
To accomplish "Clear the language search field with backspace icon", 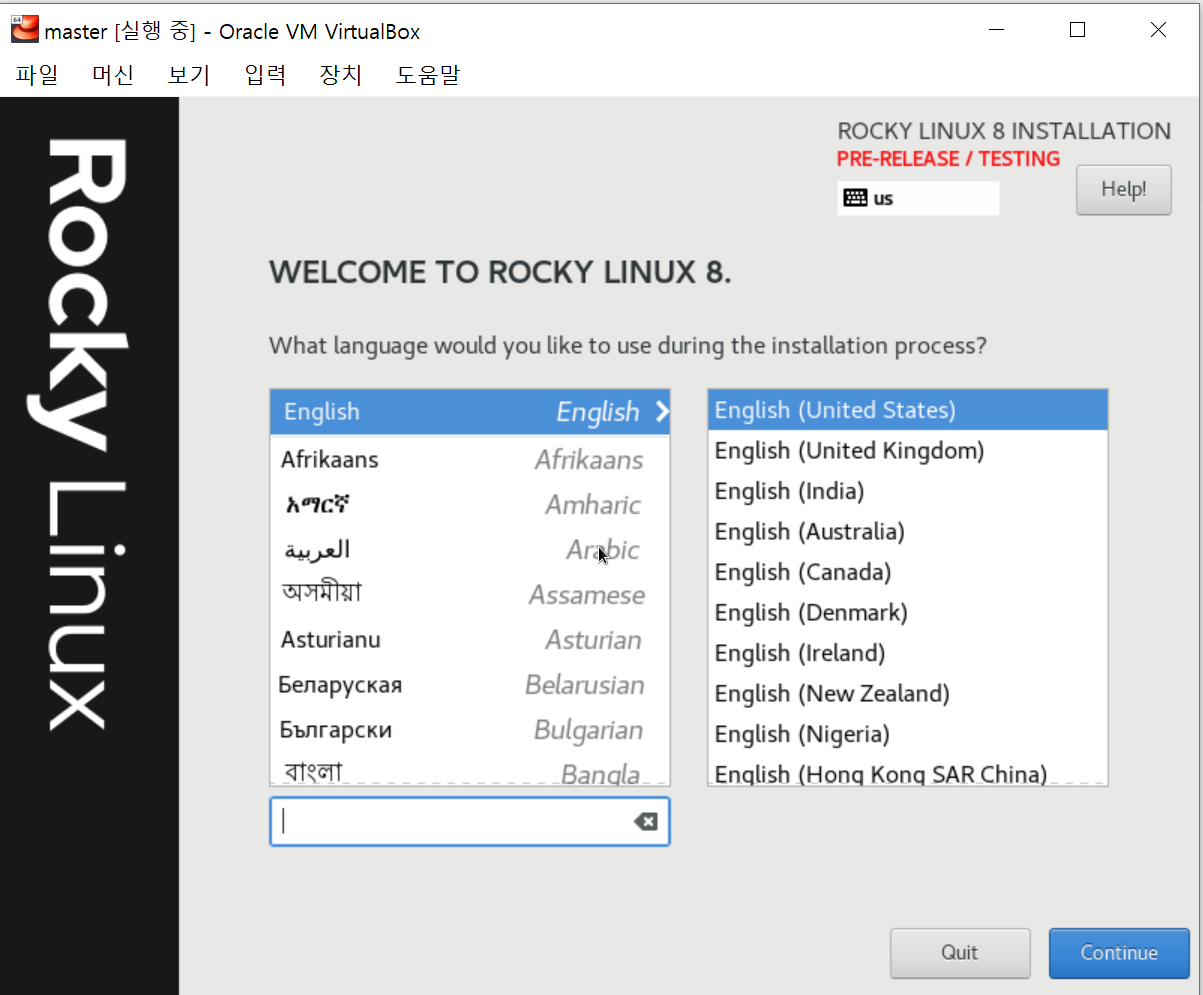I will tap(646, 821).
